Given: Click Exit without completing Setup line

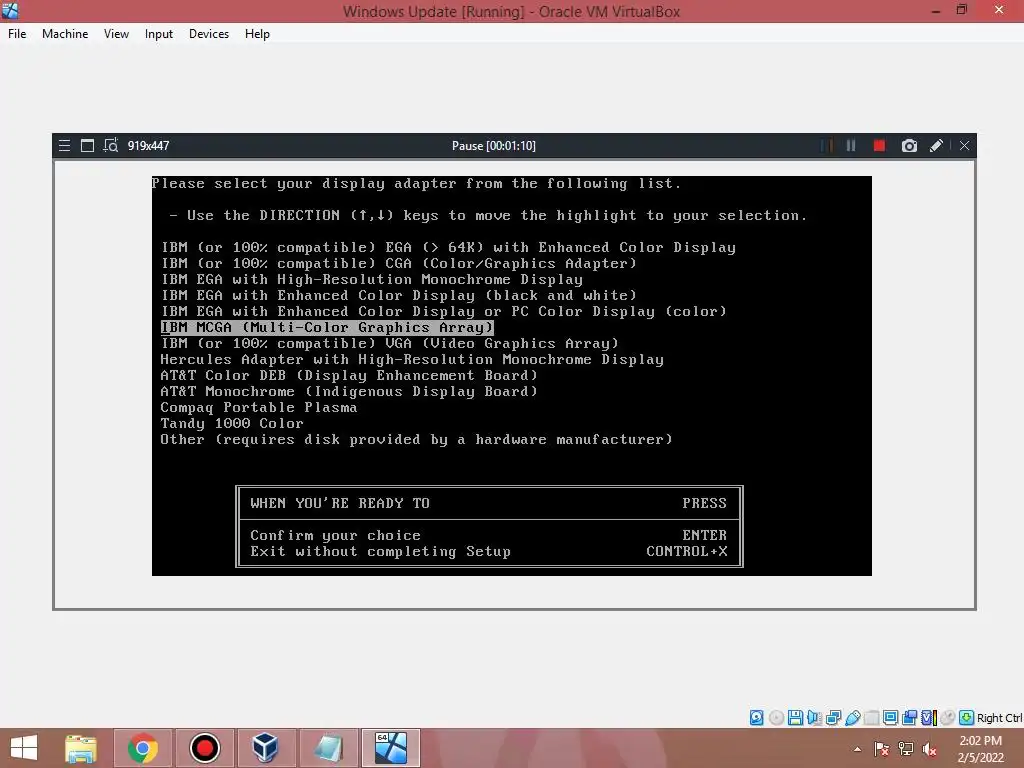Looking at the screenshot, I should click(x=488, y=551).
